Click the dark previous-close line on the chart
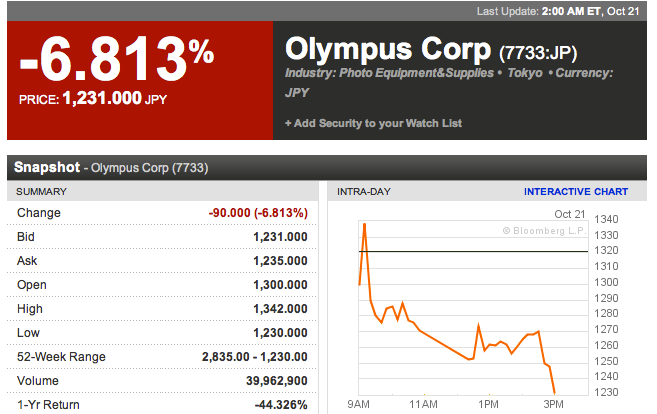657x414 pixels. point(473,251)
